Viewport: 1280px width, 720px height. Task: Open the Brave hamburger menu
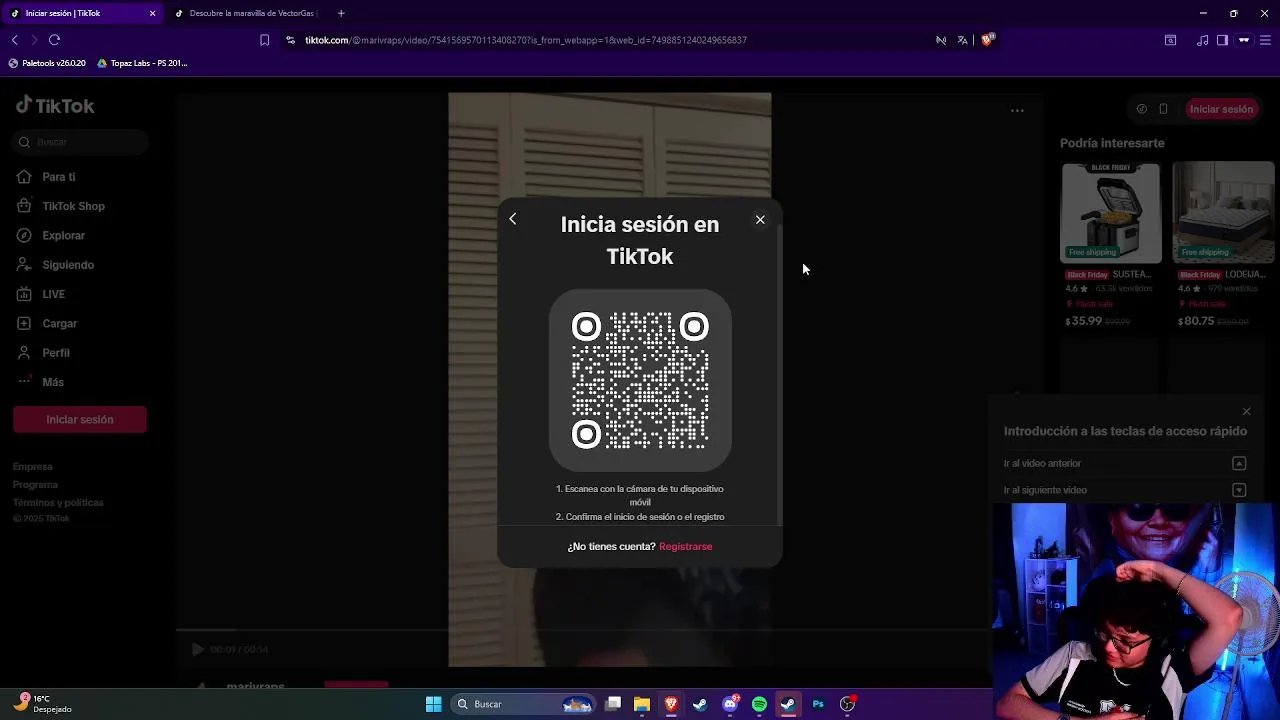pyautogui.click(x=1265, y=40)
